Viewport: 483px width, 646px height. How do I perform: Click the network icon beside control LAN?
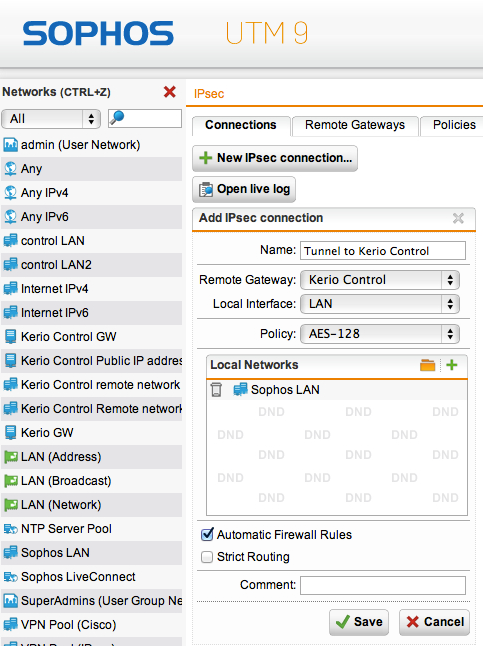(x=10, y=240)
